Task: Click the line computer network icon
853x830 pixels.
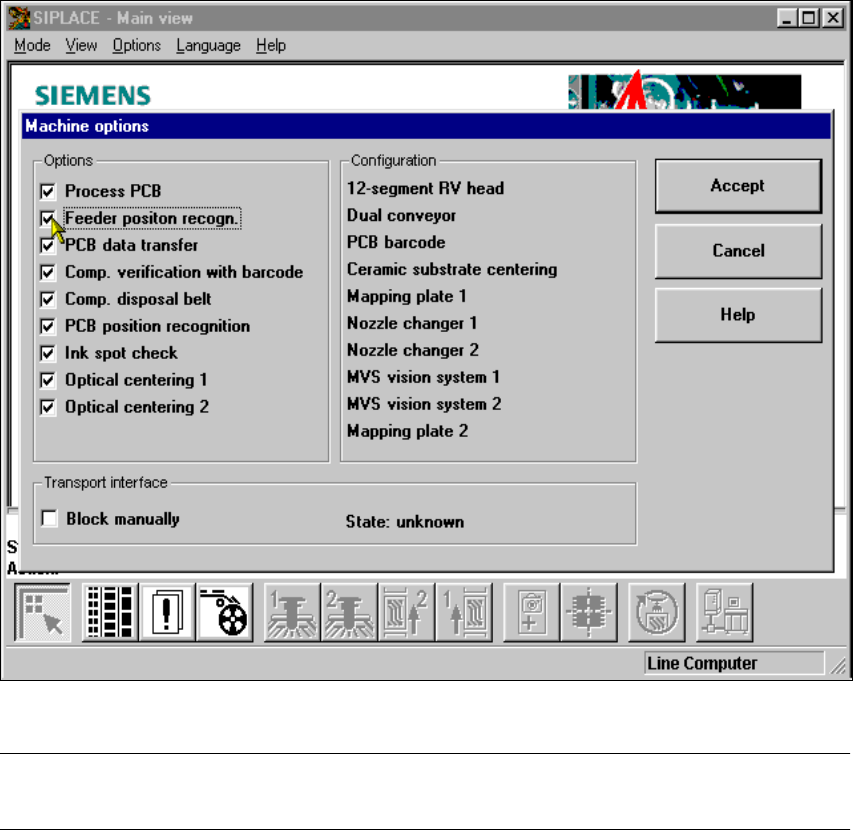Action: tap(725, 612)
